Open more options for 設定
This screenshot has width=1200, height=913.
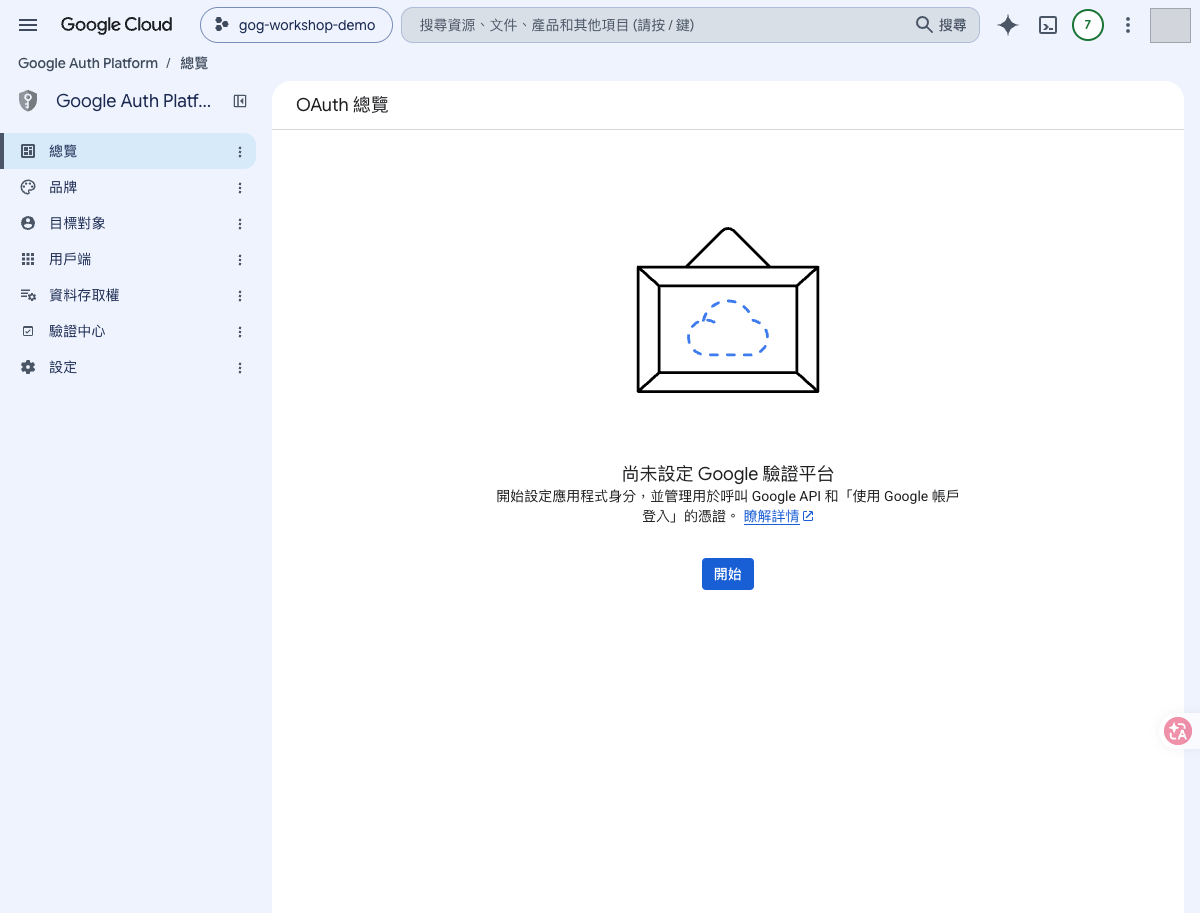coord(240,368)
